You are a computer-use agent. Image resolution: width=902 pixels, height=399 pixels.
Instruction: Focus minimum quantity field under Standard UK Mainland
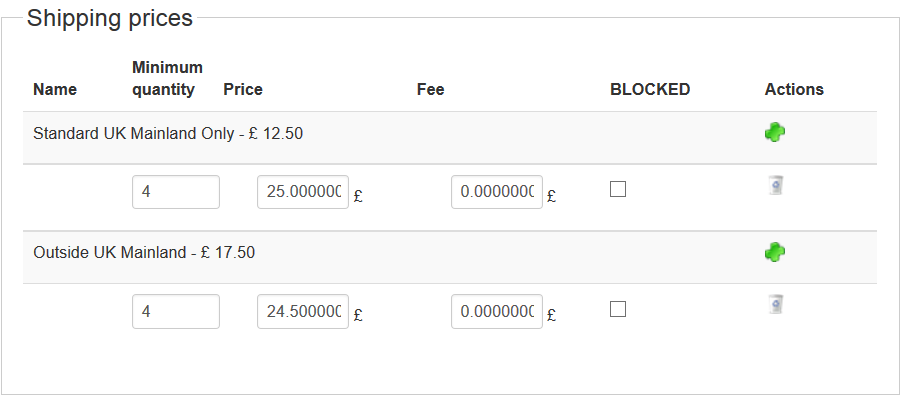(x=176, y=192)
